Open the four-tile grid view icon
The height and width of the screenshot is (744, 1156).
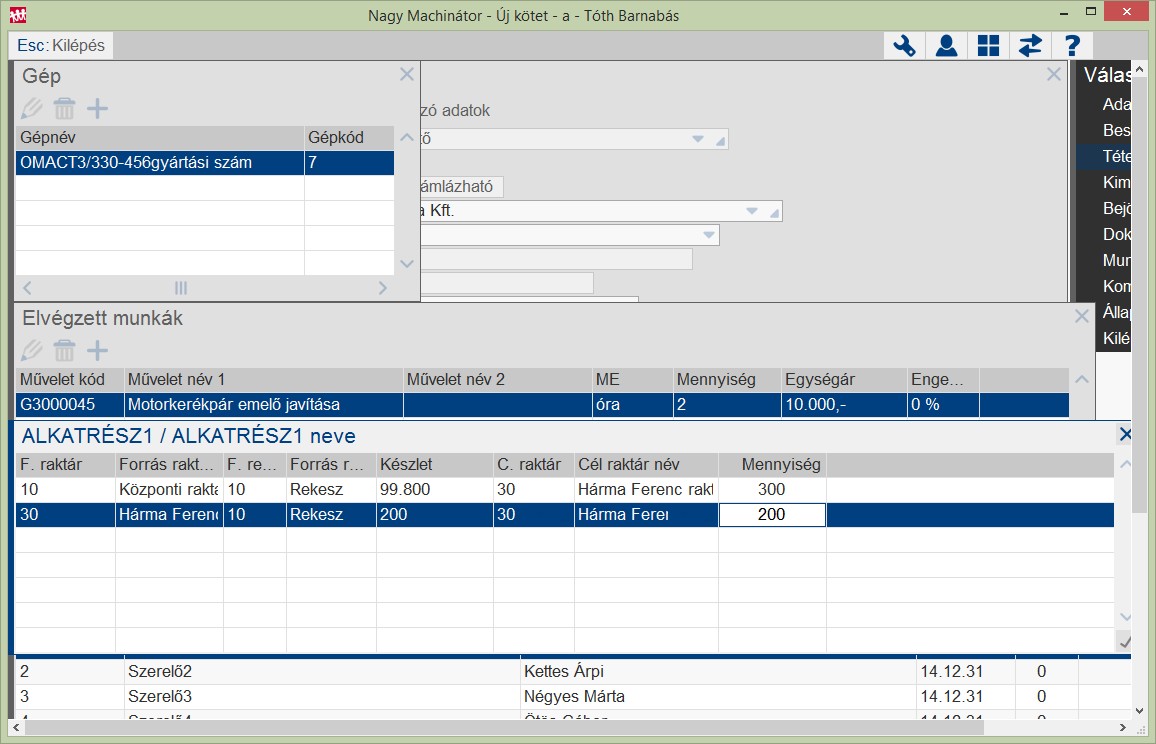[x=988, y=46]
